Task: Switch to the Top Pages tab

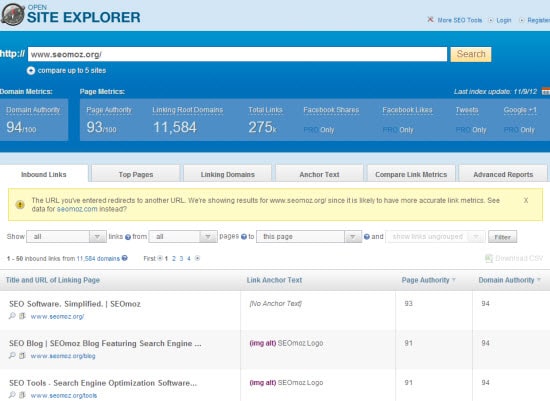Action: [136, 174]
